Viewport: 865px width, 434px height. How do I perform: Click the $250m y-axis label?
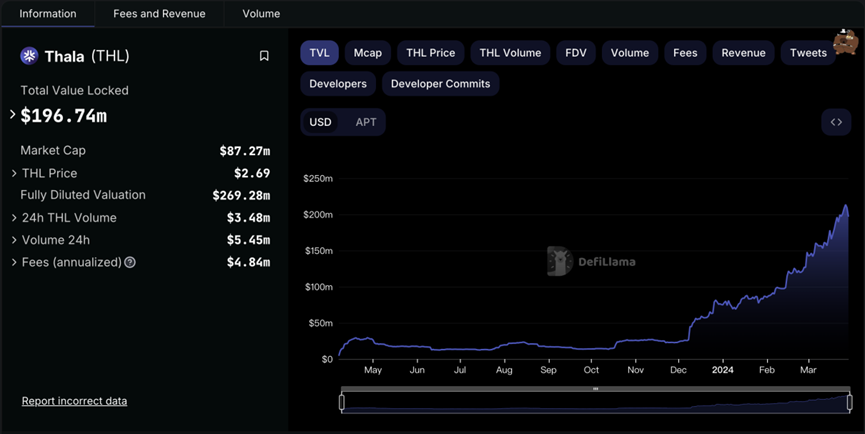318,179
